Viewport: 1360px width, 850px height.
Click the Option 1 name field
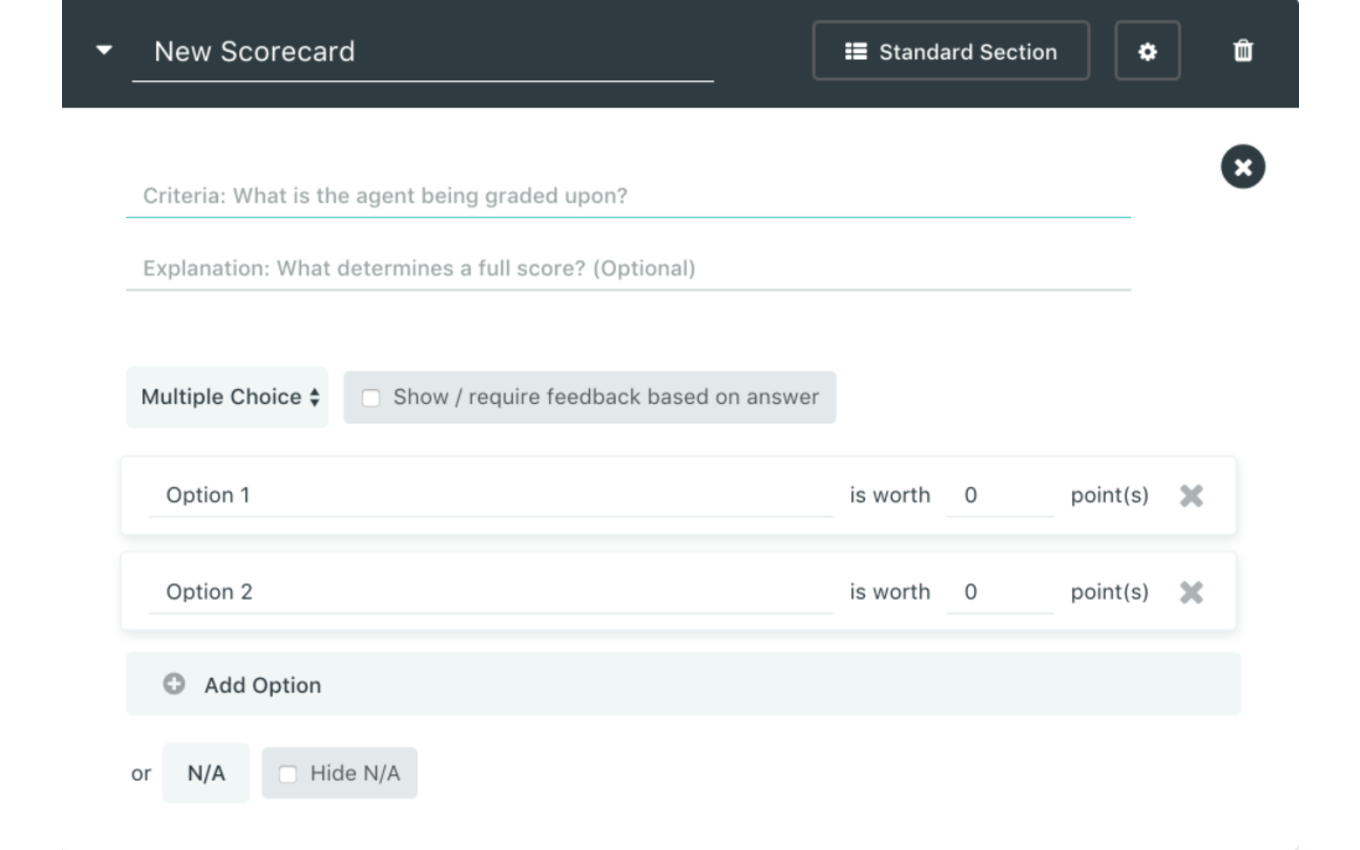pyautogui.click(x=490, y=496)
